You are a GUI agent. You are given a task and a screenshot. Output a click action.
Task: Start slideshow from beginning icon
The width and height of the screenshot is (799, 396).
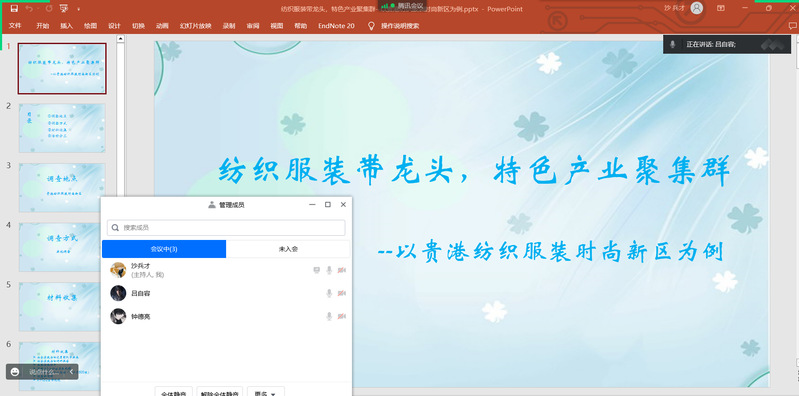coord(64,9)
